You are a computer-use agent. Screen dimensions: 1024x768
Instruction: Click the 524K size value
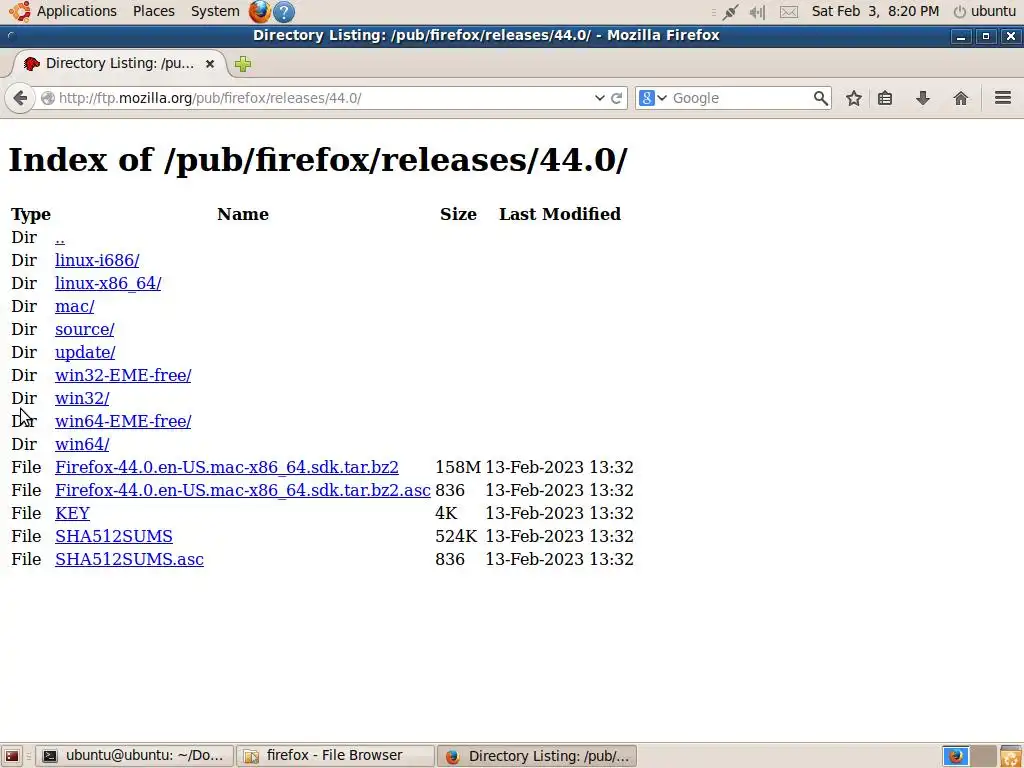tap(456, 536)
